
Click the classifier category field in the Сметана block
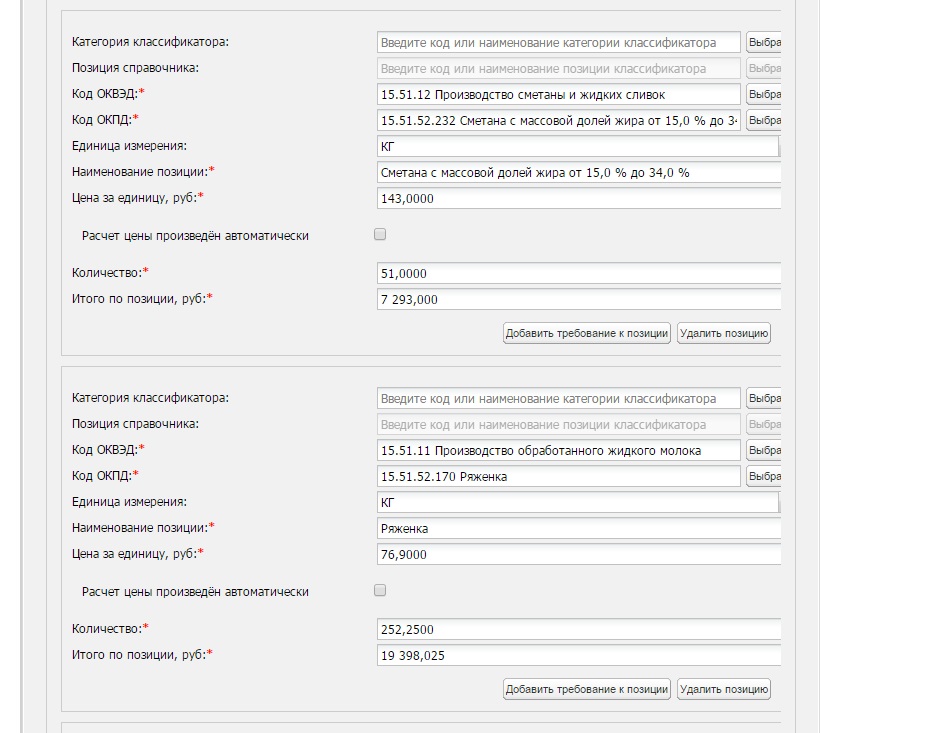tap(559, 42)
